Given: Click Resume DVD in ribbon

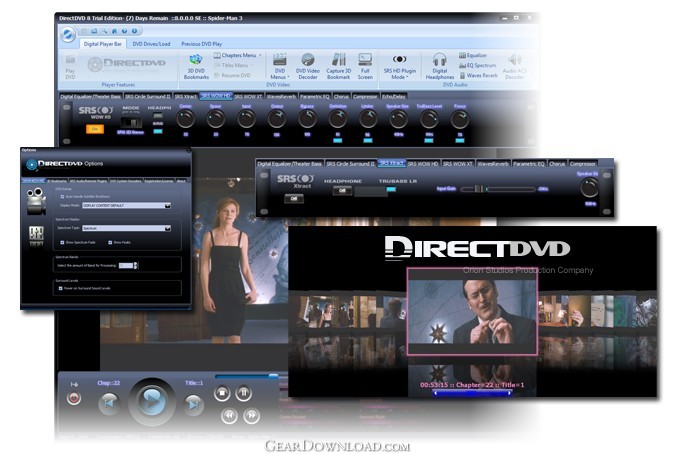Looking at the screenshot, I should click(232, 75).
